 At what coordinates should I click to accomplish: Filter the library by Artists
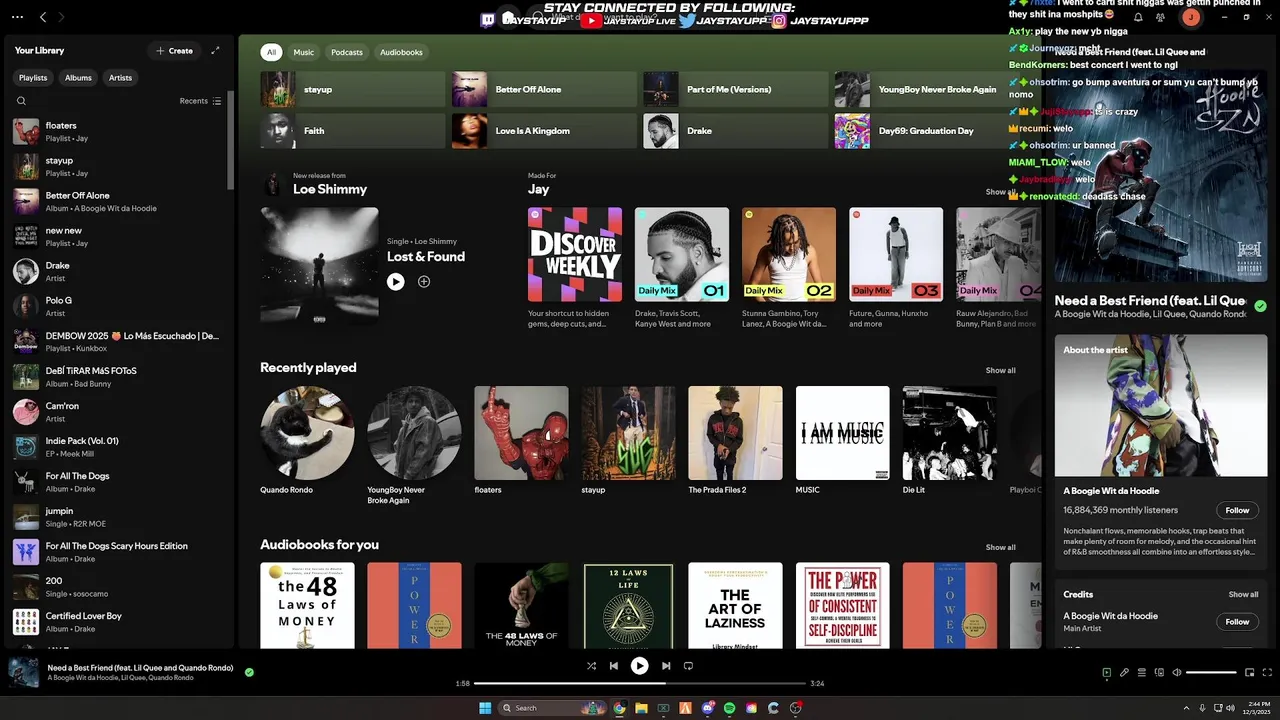click(120, 78)
